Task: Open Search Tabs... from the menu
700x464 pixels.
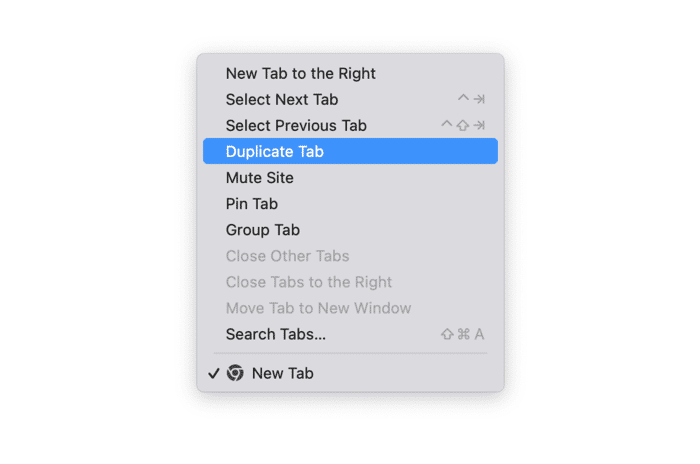Action: tap(276, 334)
